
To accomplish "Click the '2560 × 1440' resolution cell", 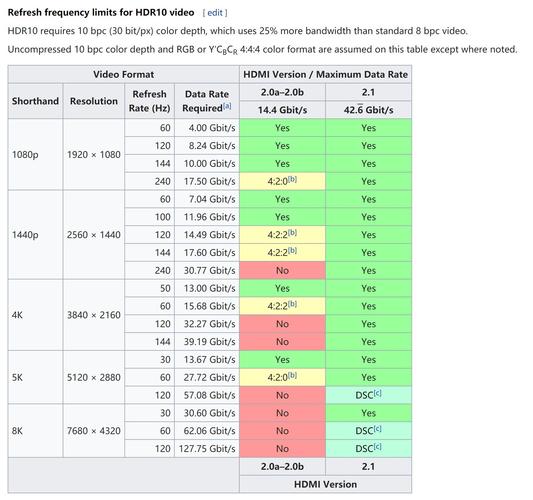I will (x=94, y=235).
